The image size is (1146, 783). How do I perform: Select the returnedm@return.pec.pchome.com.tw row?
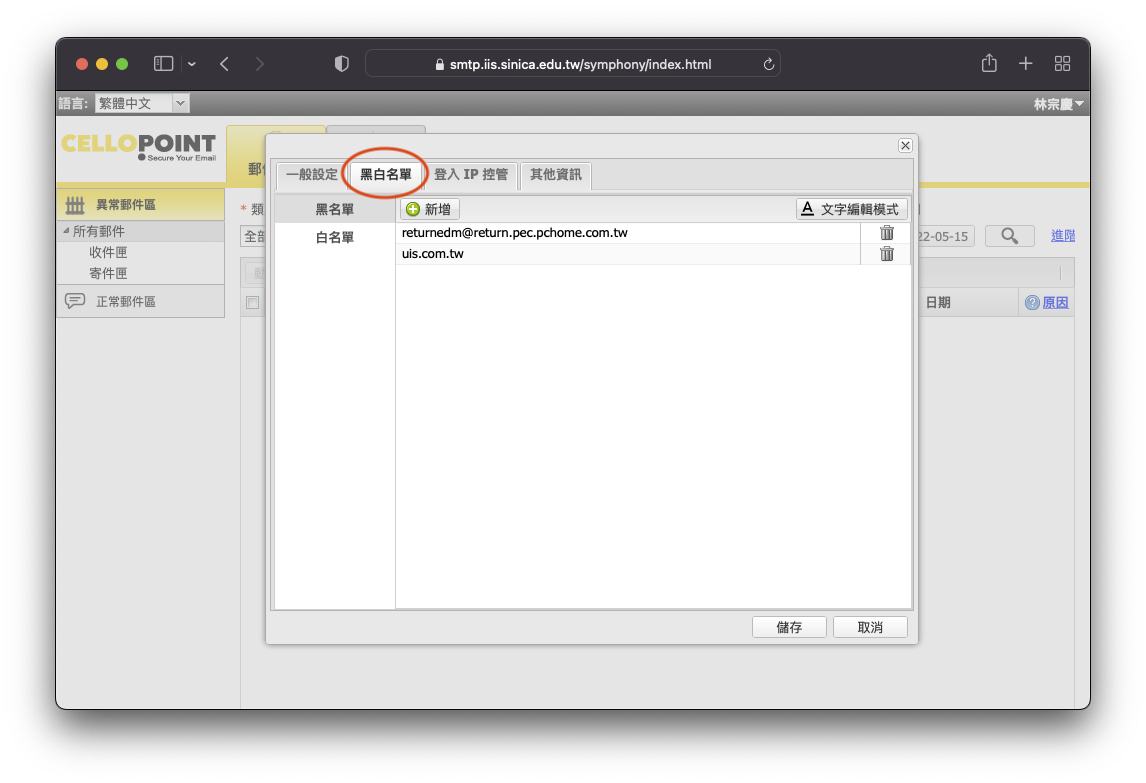[x=629, y=232]
